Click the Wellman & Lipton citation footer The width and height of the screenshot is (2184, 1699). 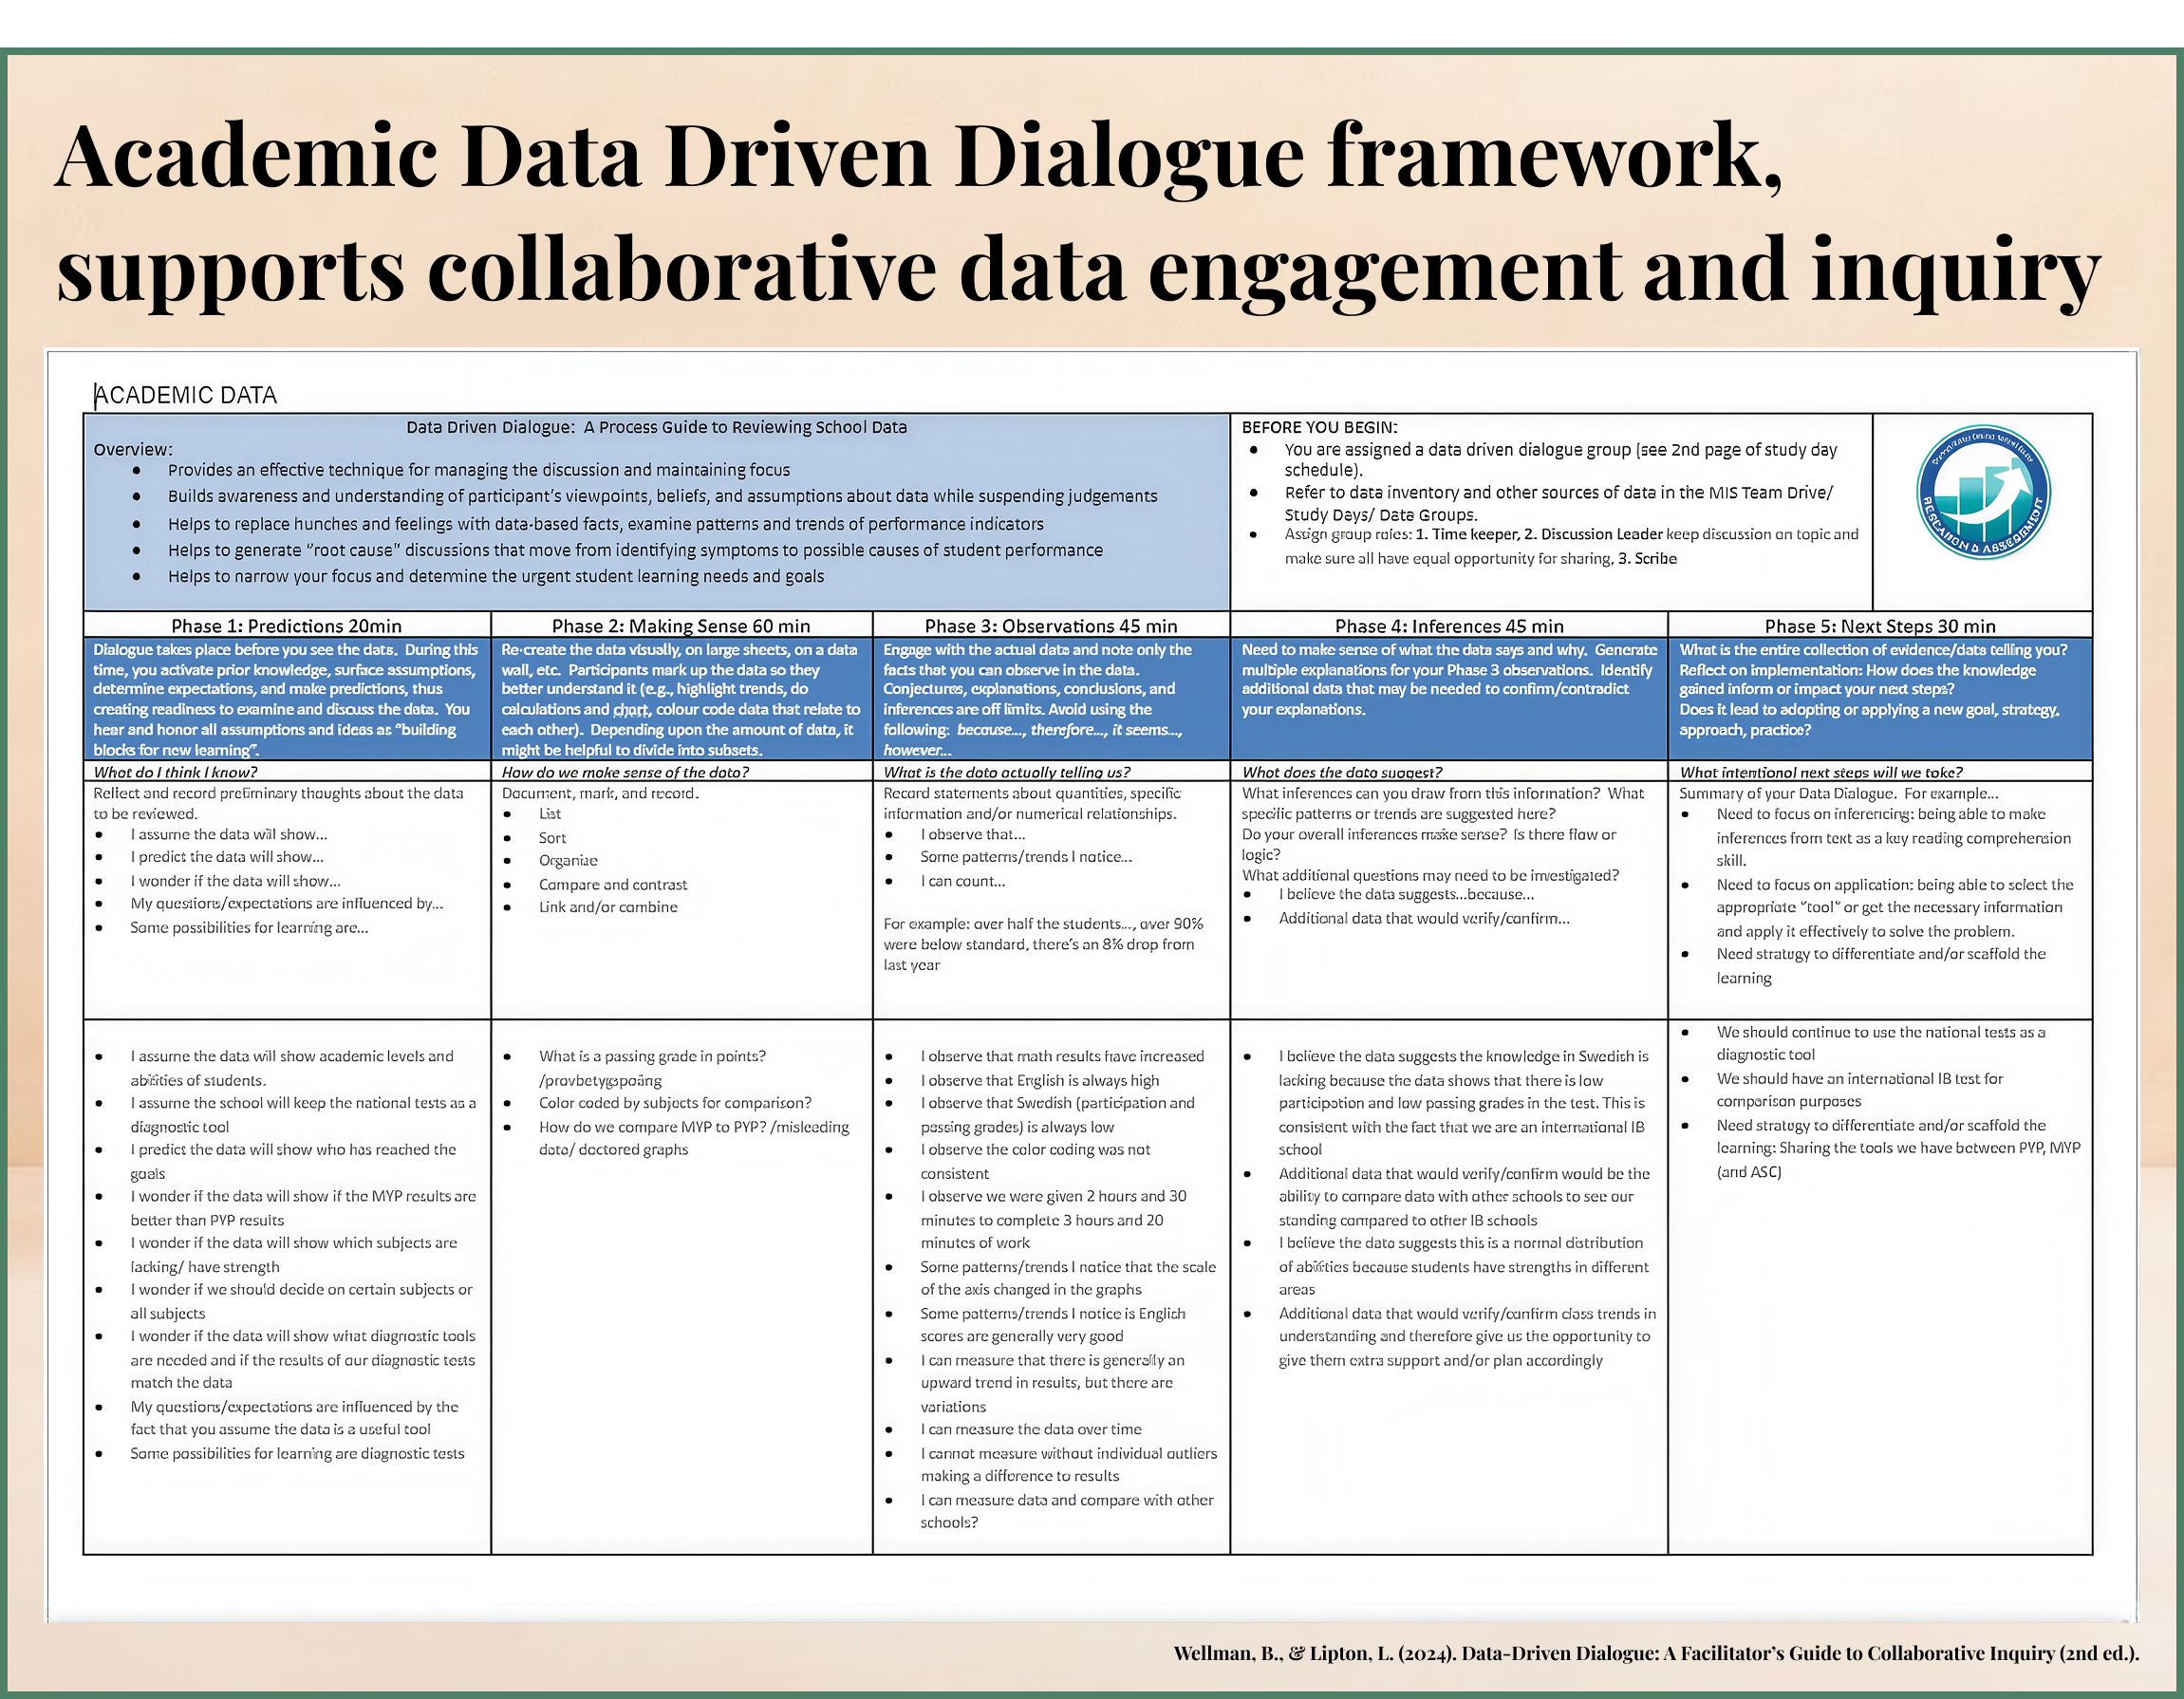point(1656,1653)
